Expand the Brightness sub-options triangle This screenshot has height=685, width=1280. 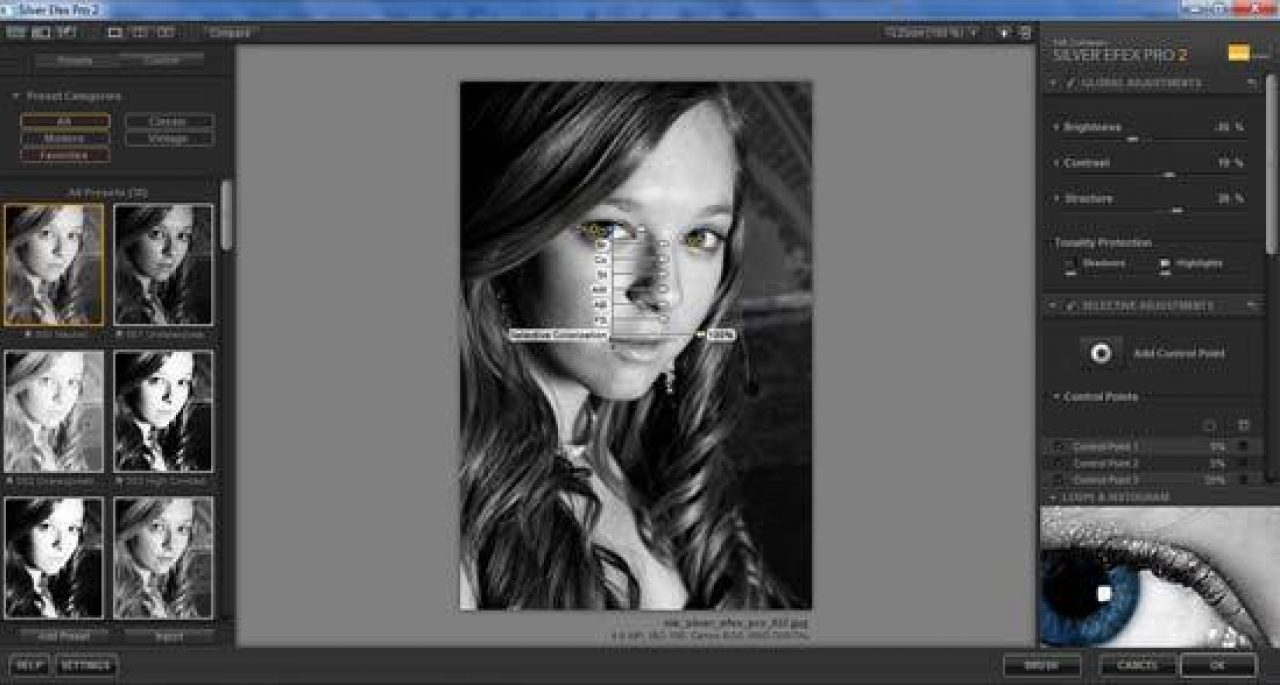(x=1057, y=127)
